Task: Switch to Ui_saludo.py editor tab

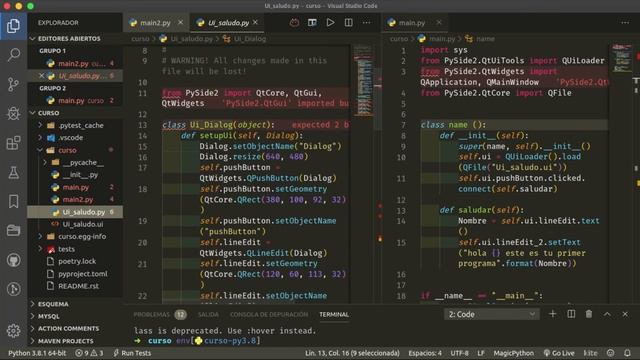Action: [228, 23]
